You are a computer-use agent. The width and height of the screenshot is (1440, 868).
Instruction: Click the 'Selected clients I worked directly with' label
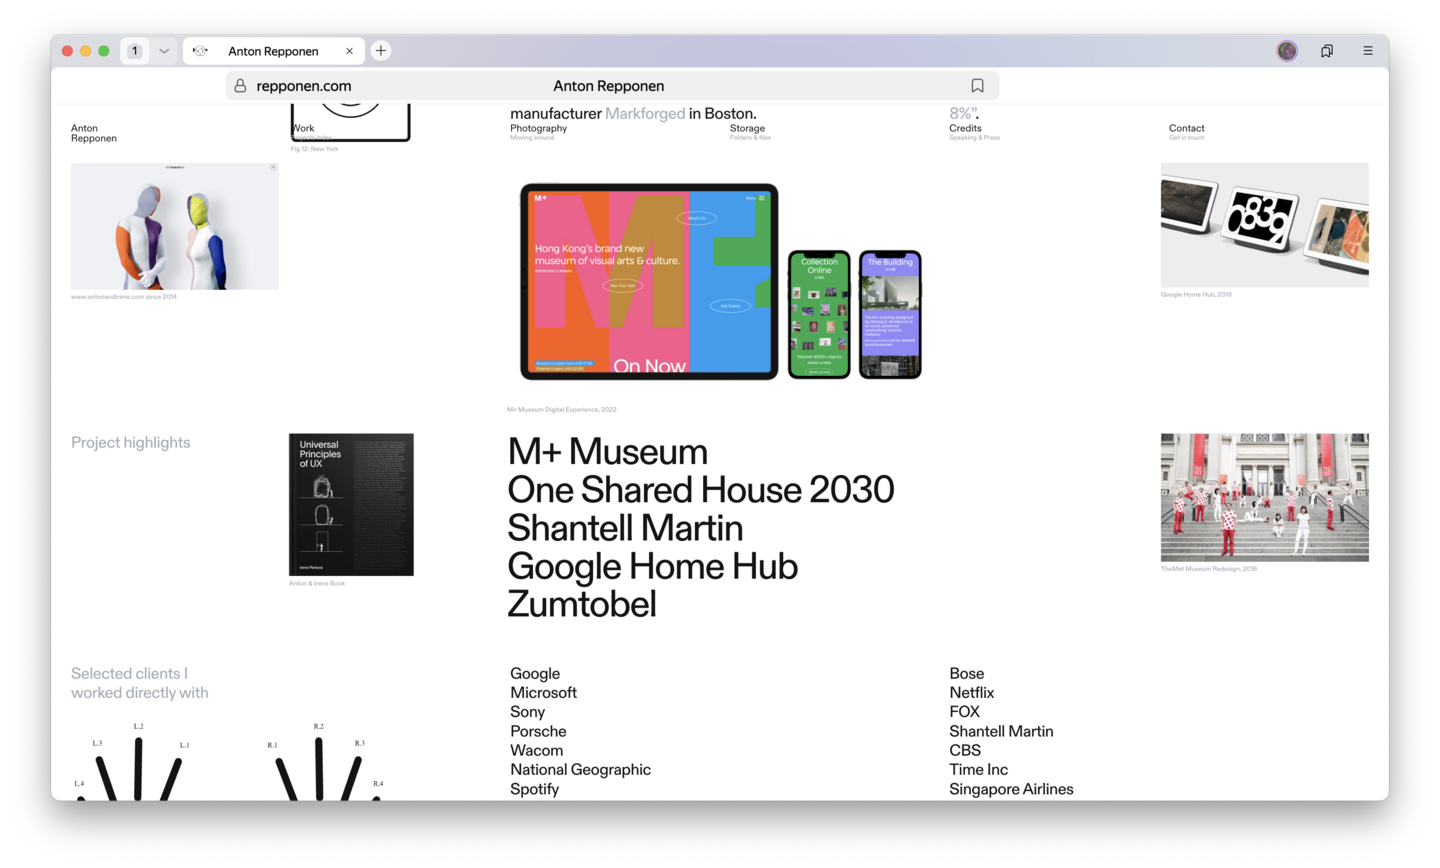pyautogui.click(x=140, y=683)
